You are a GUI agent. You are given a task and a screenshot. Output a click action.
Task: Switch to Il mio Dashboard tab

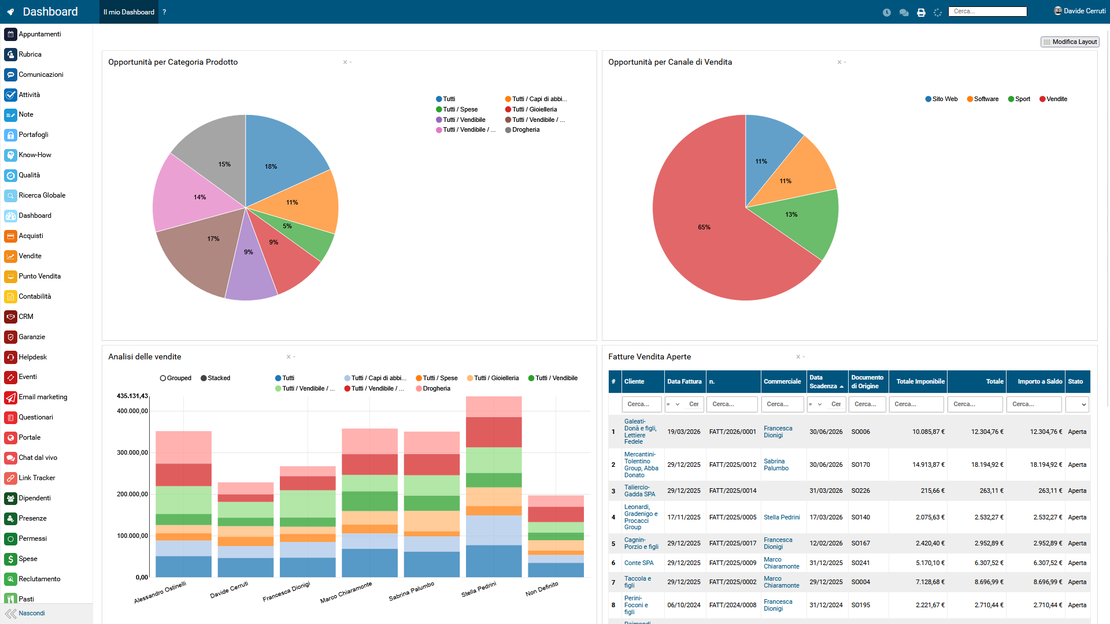click(x=129, y=12)
